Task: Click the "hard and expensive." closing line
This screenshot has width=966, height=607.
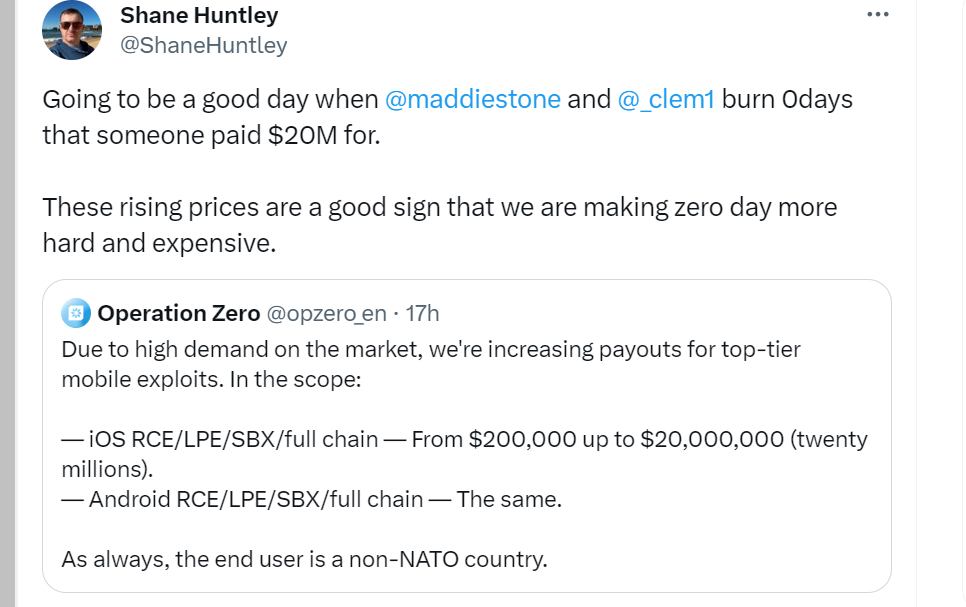Action: pos(158,242)
